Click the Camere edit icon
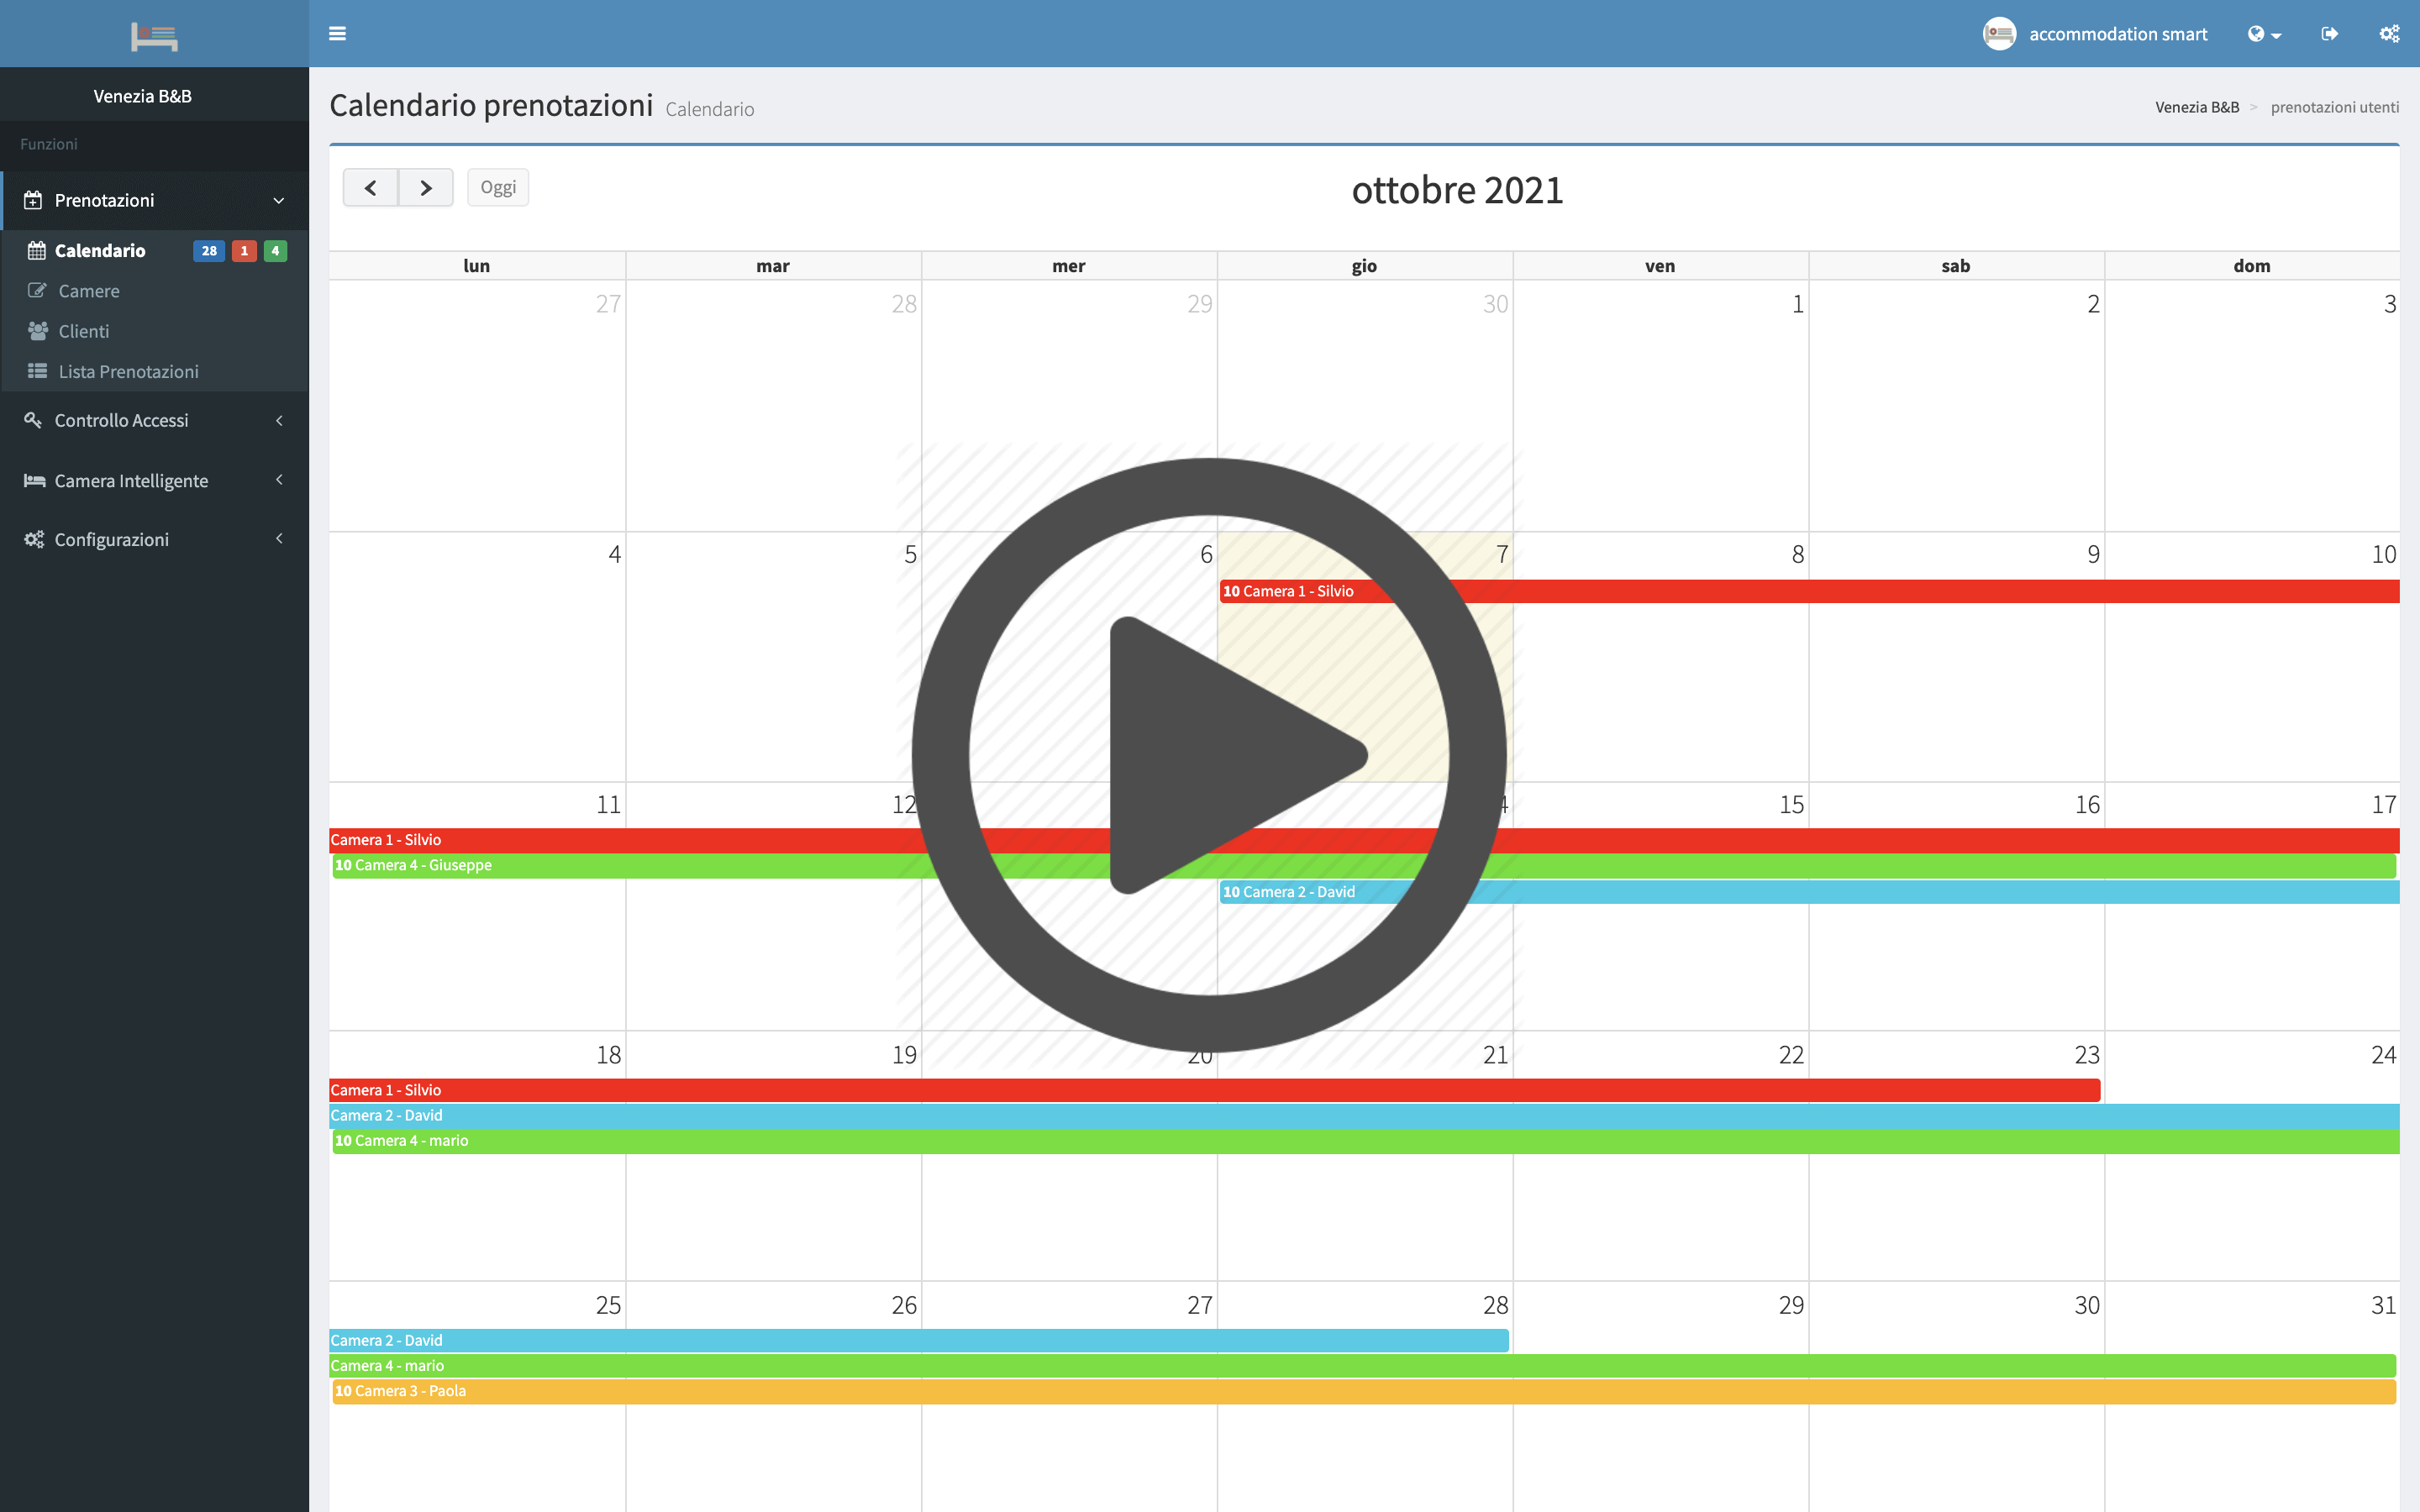The height and width of the screenshot is (1512, 2420). (x=37, y=291)
